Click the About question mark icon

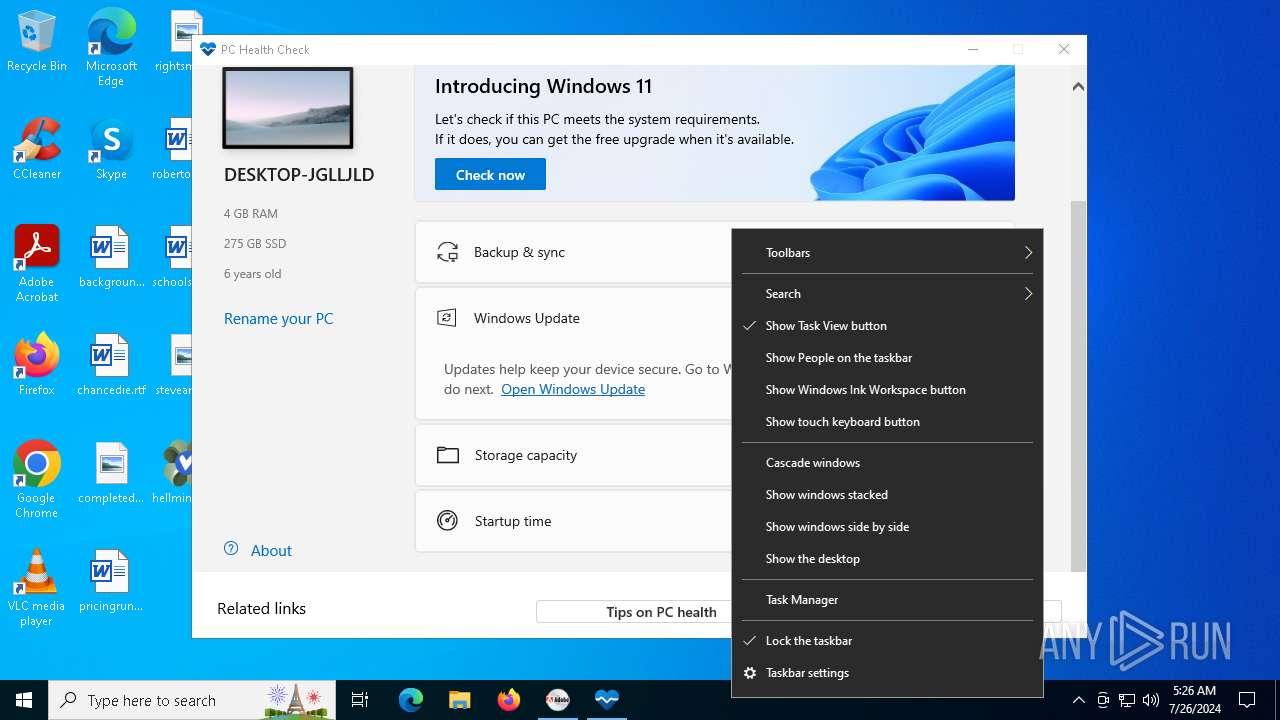(231, 549)
